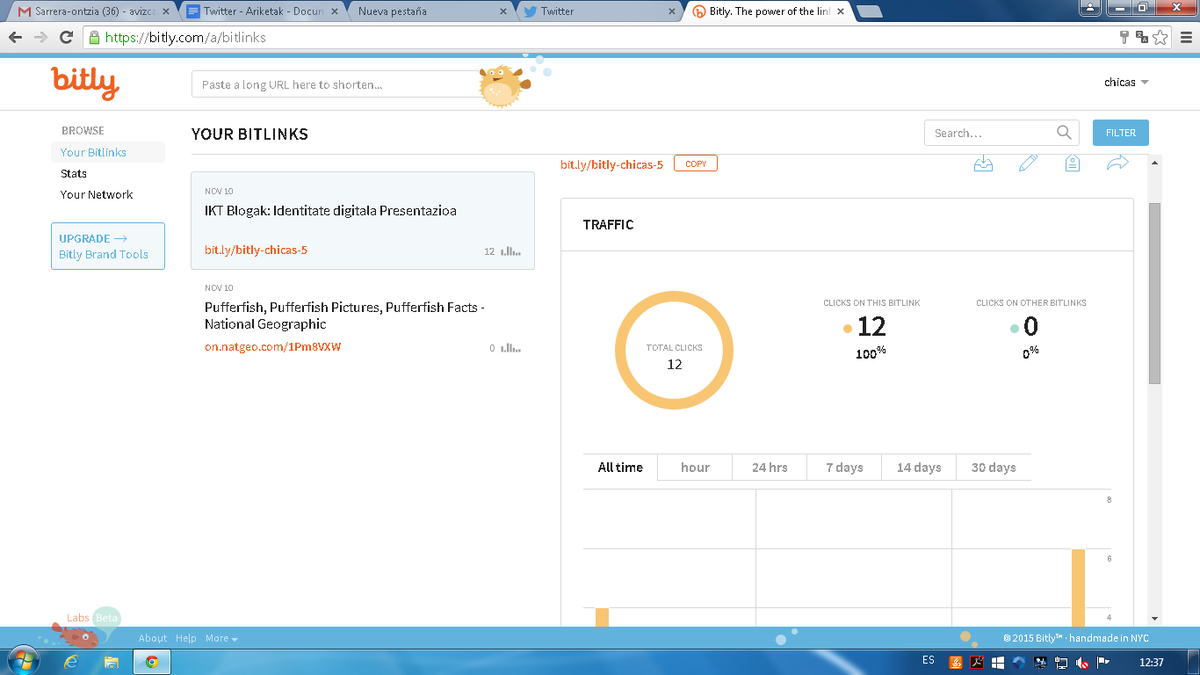The image size is (1200, 675).
Task: Click the About footer link
Action: tap(153, 638)
